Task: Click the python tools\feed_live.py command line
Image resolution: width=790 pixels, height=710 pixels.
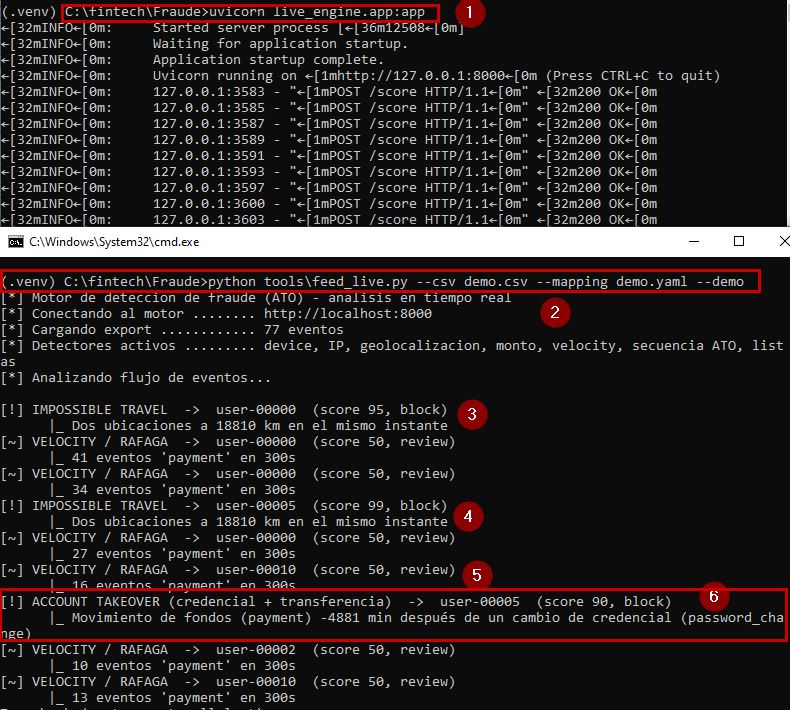Action: [373, 281]
